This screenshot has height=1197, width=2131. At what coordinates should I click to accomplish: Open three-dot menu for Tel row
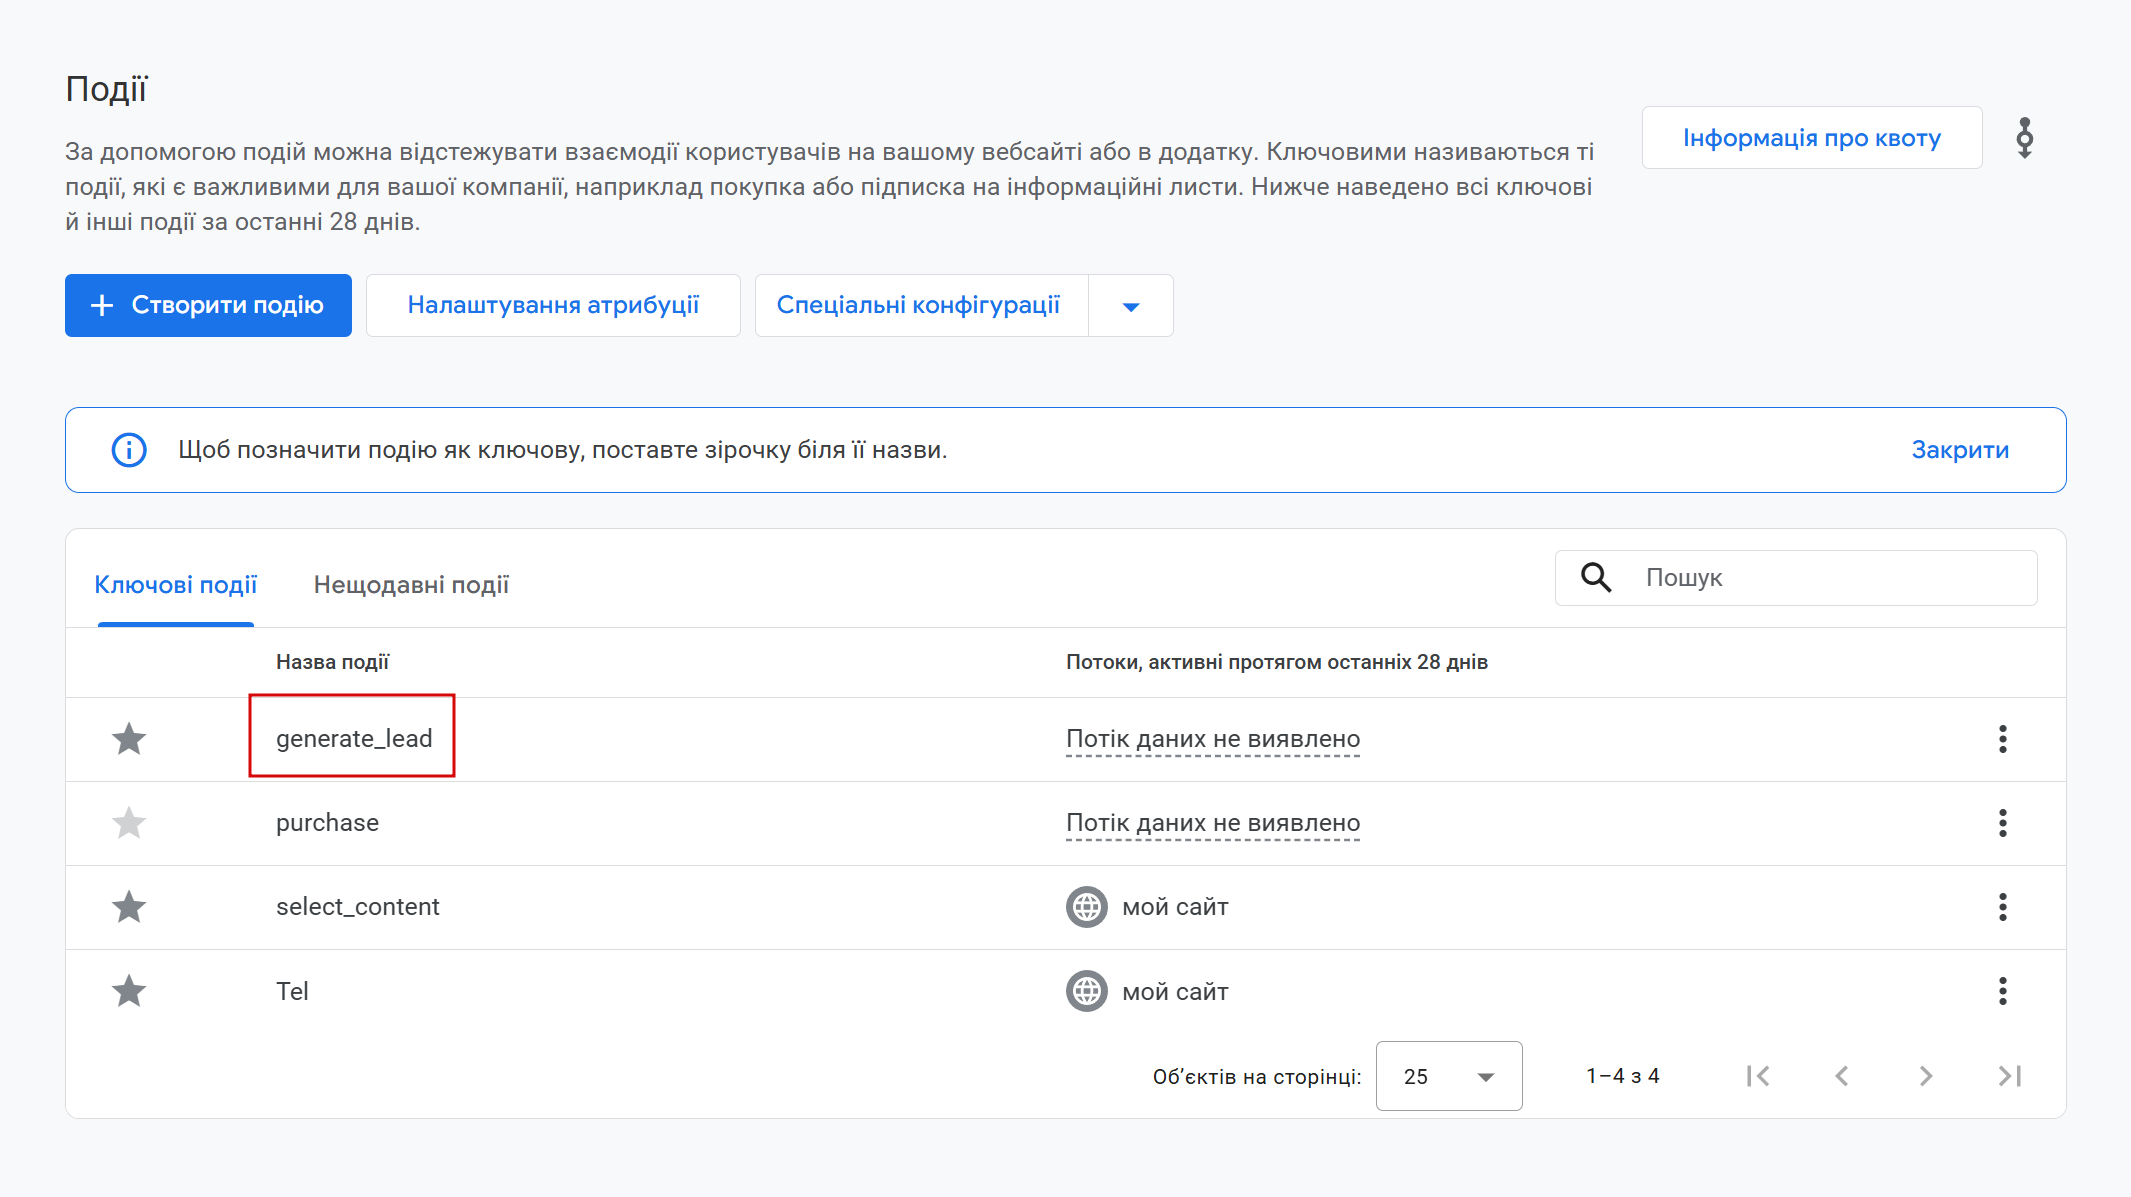coord(2002,991)
